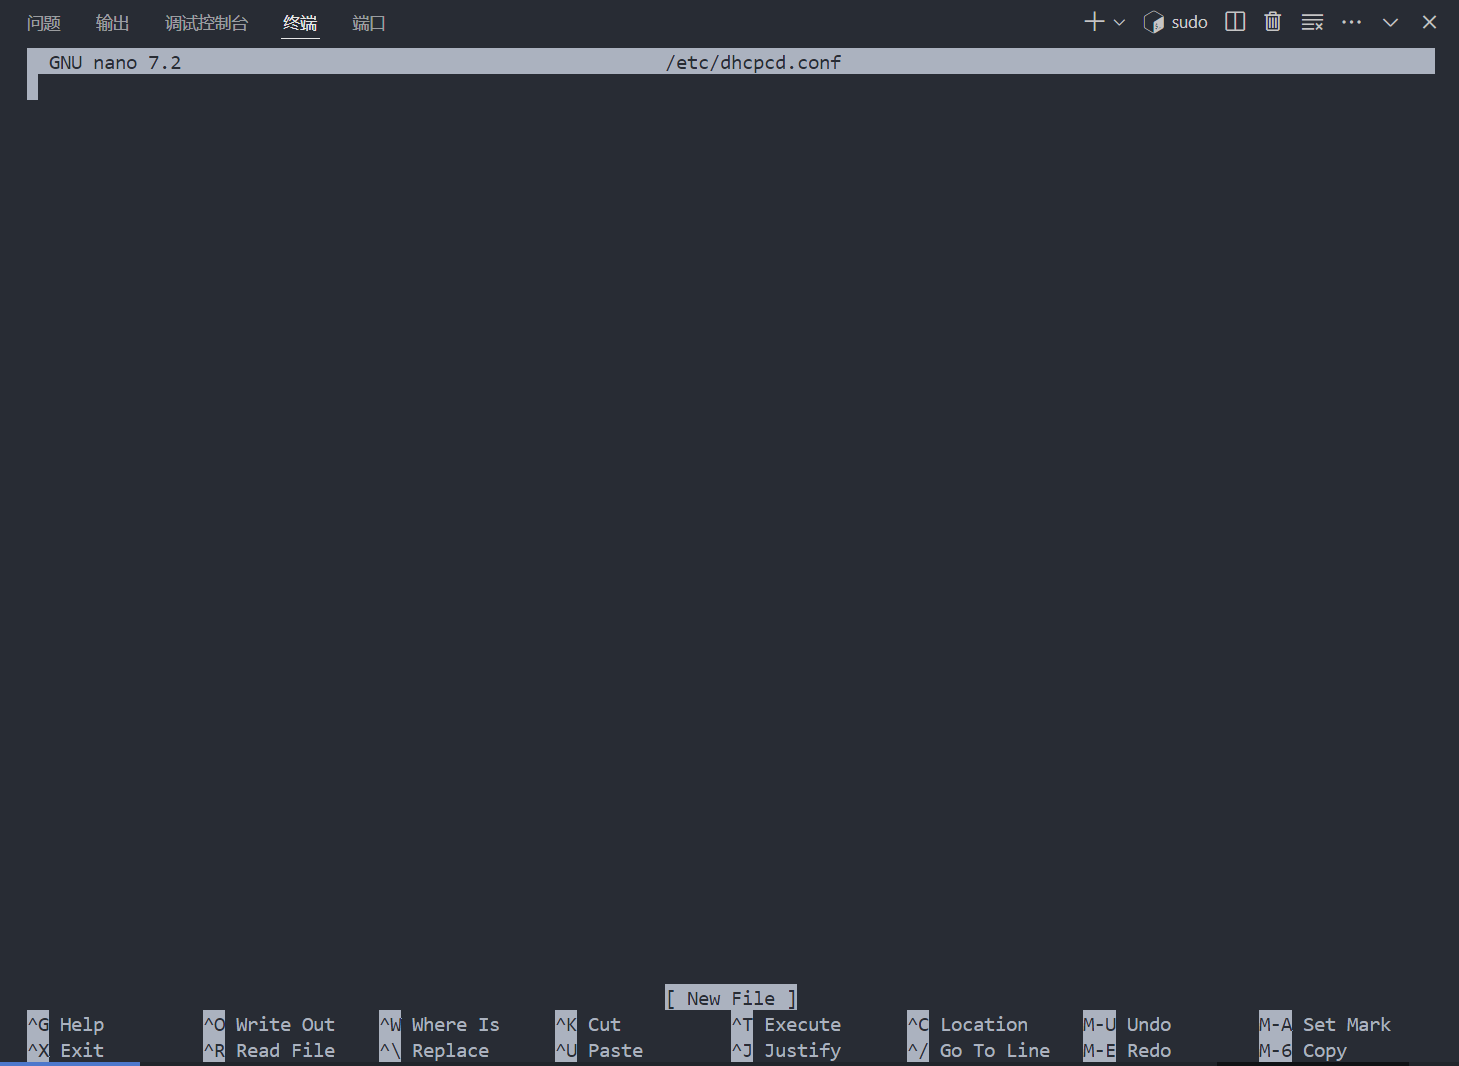
Task: Click the ^O Write Out shortcut
Action: [269, 1024]
